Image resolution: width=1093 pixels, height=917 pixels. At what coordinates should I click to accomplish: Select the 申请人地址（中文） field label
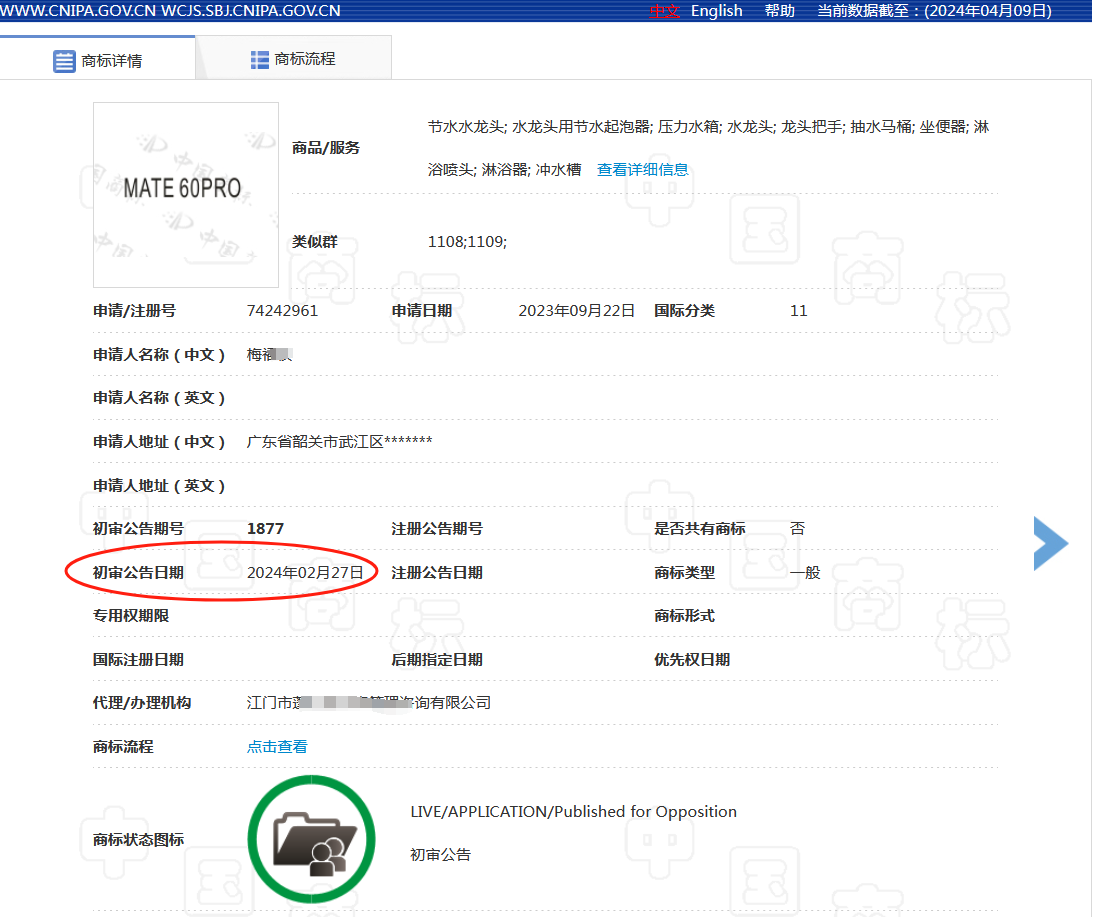159,442
